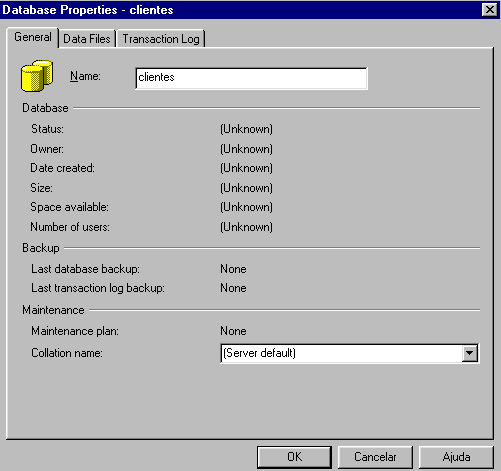Confirm with the OK button

point(294,457)
